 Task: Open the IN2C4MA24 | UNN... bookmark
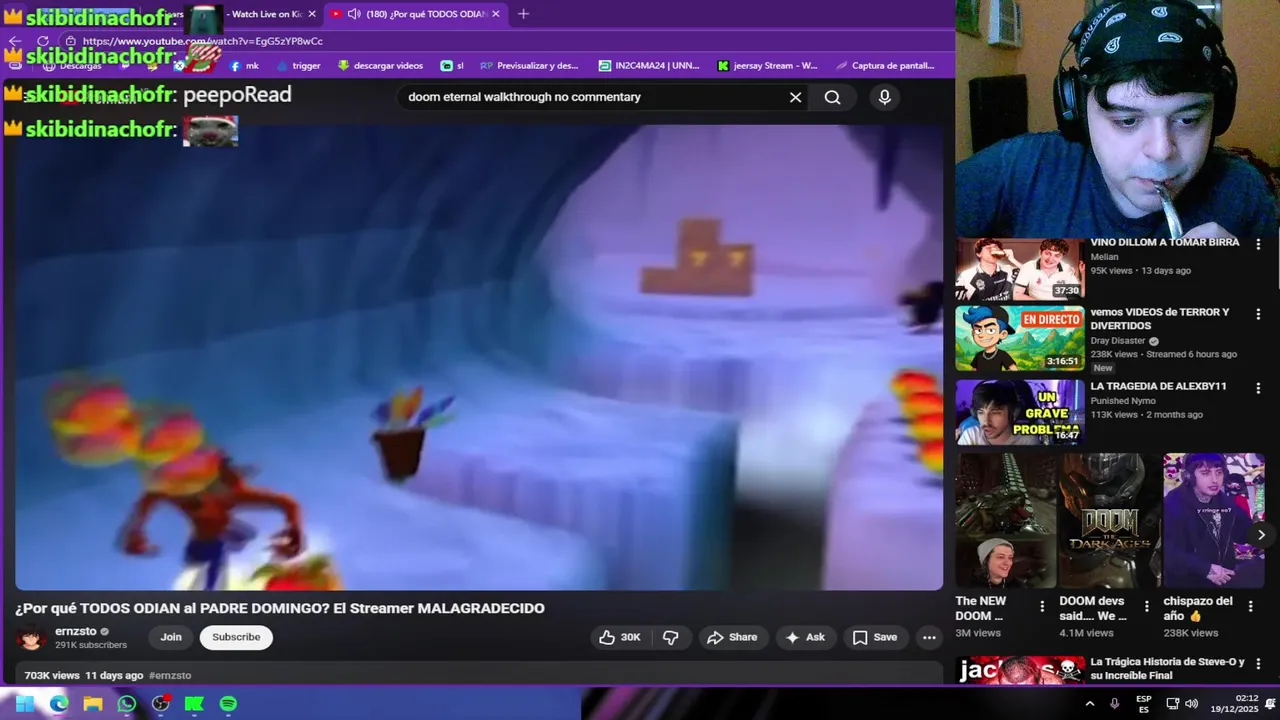tap(648, 66)
